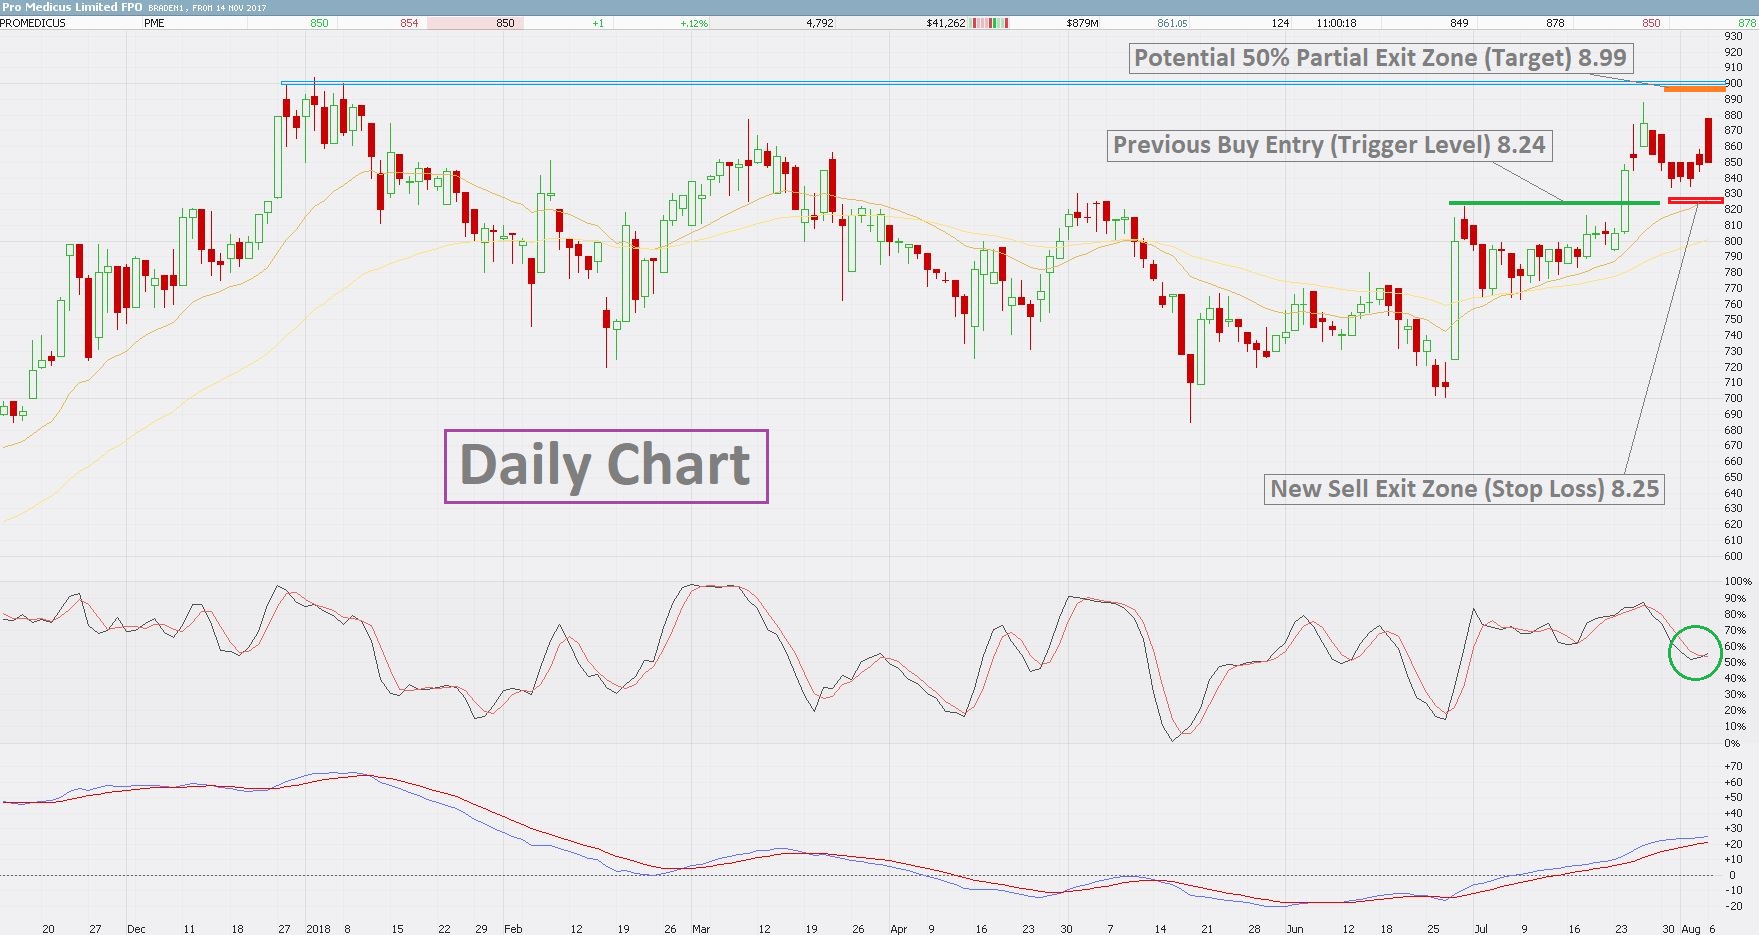Click the PME ticker code
The width and height of the screenshot is (1759, 935).
(x=154, y=23)
